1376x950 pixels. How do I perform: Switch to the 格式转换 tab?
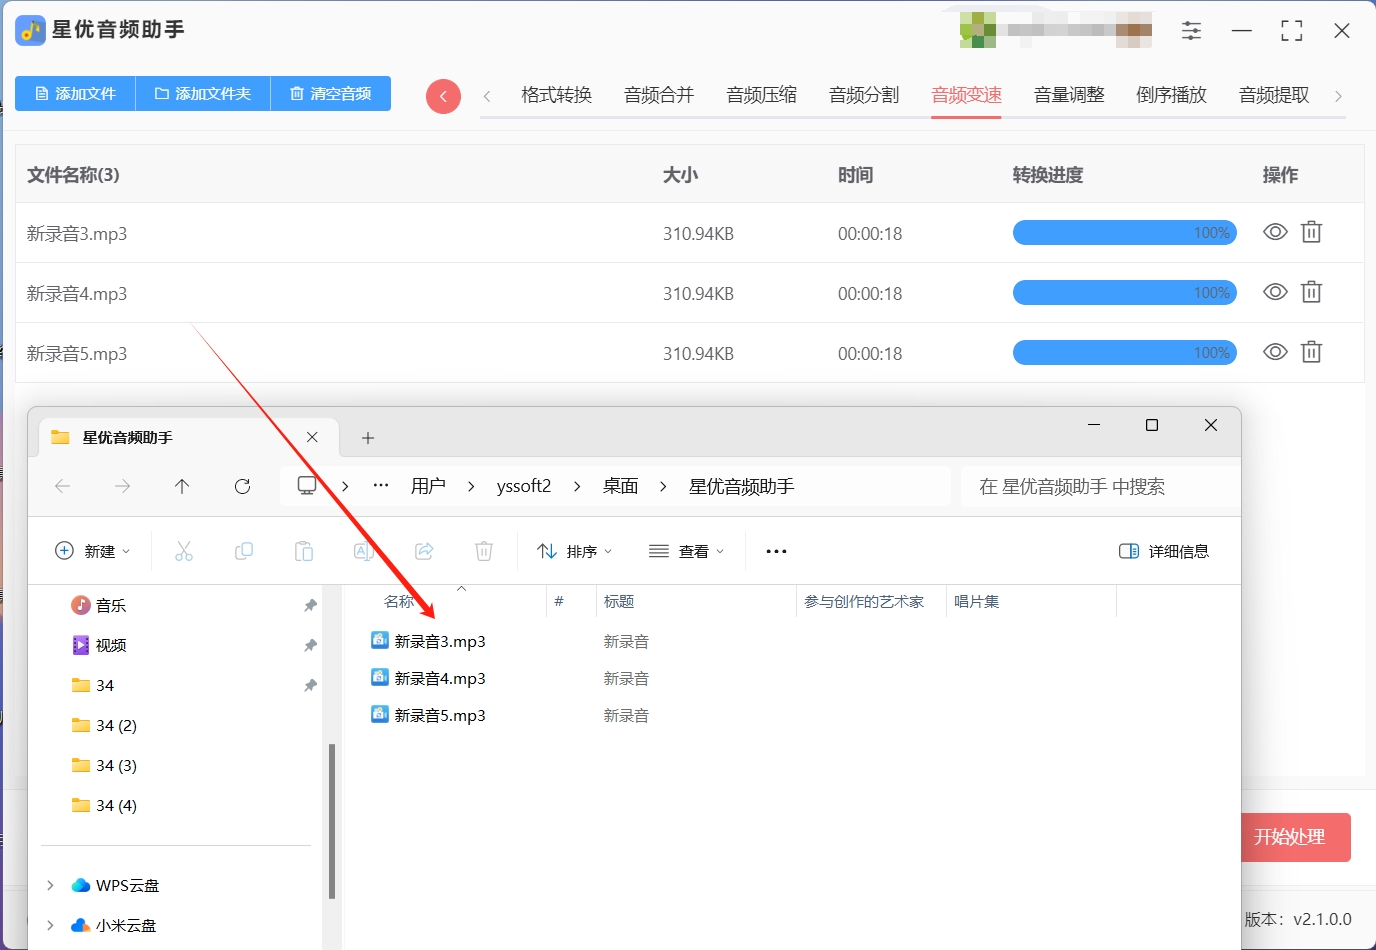pyautogui.click(x=557, y=95)
